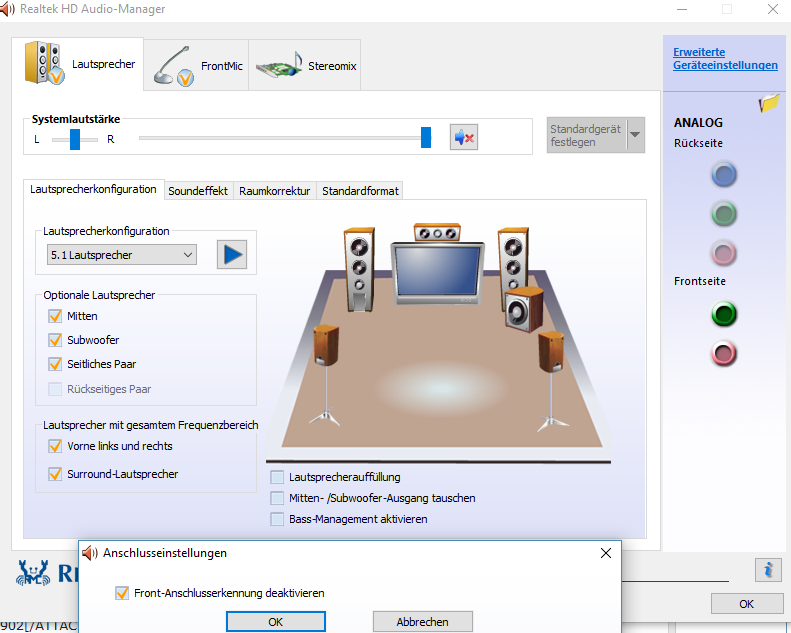This screenshot has width=791, height=633.
Task: Switch to the Soundeffekt tab
Action: click(198, 191)
